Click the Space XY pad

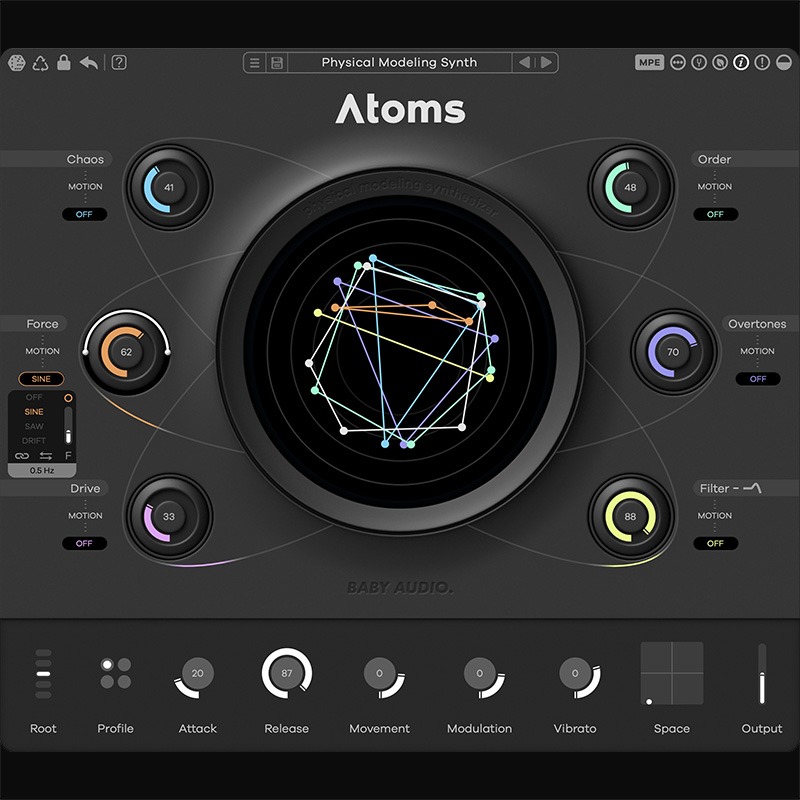click(x=672, y=673)
